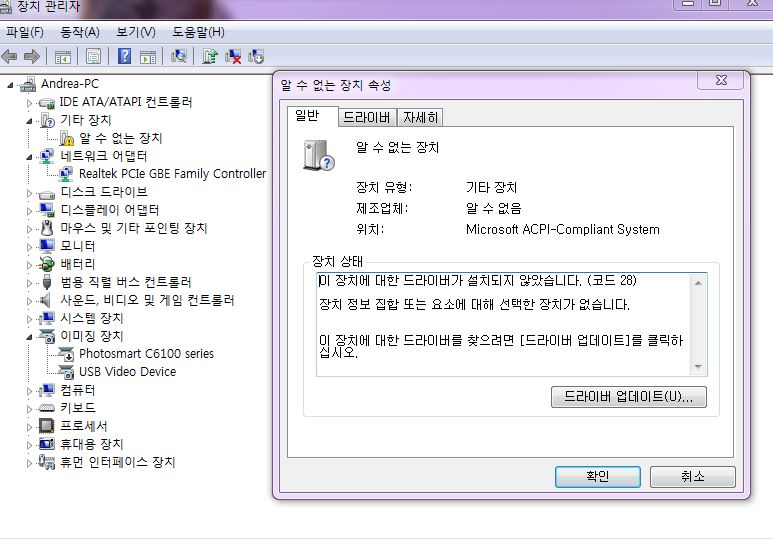Click the 디스플레이 어댑터 icon
This screenshot has width=773, height=540.
pyautogui.click(x=47, y=210)
